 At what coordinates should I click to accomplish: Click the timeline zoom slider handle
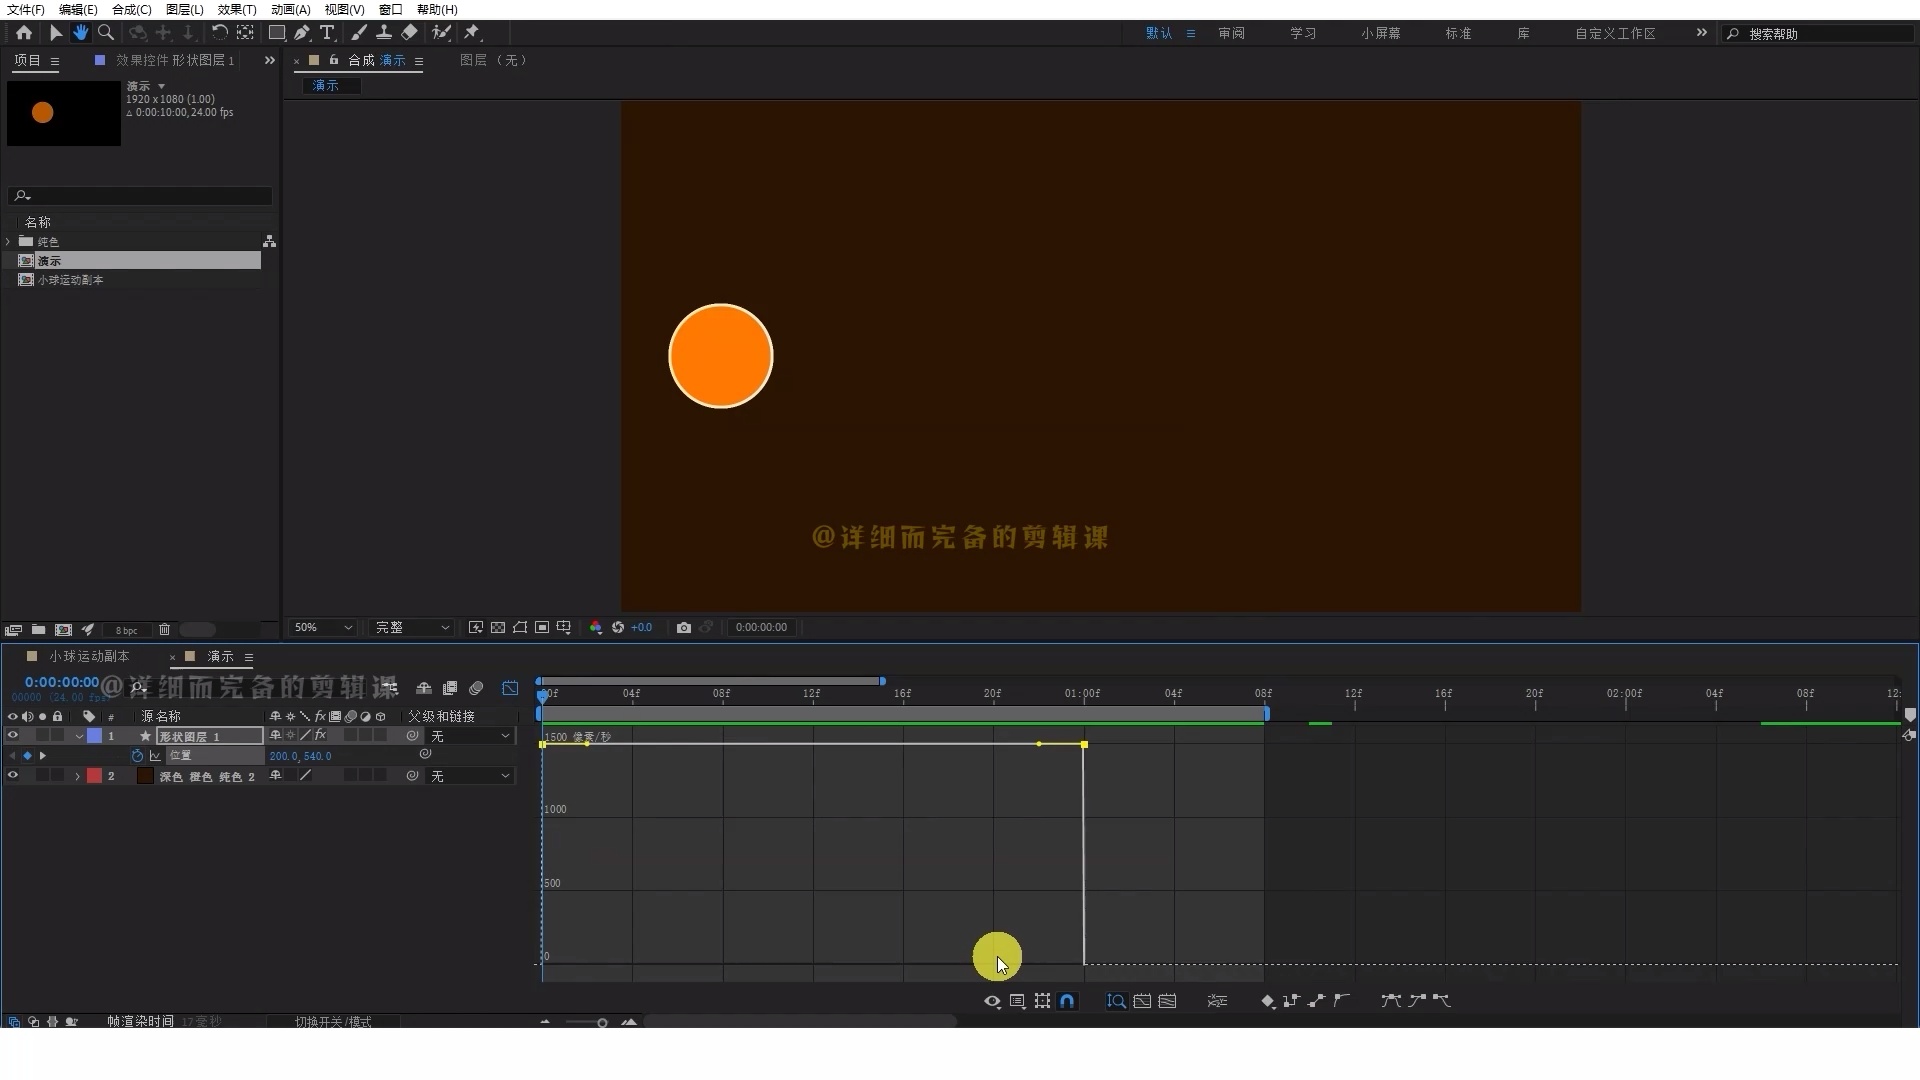(602, 1022)
